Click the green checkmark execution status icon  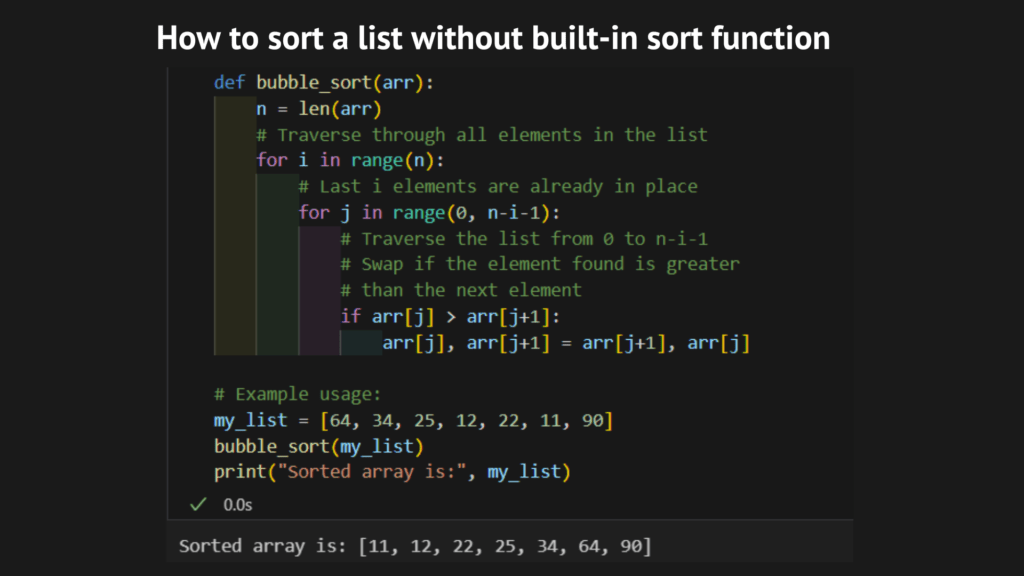(196, 505)
